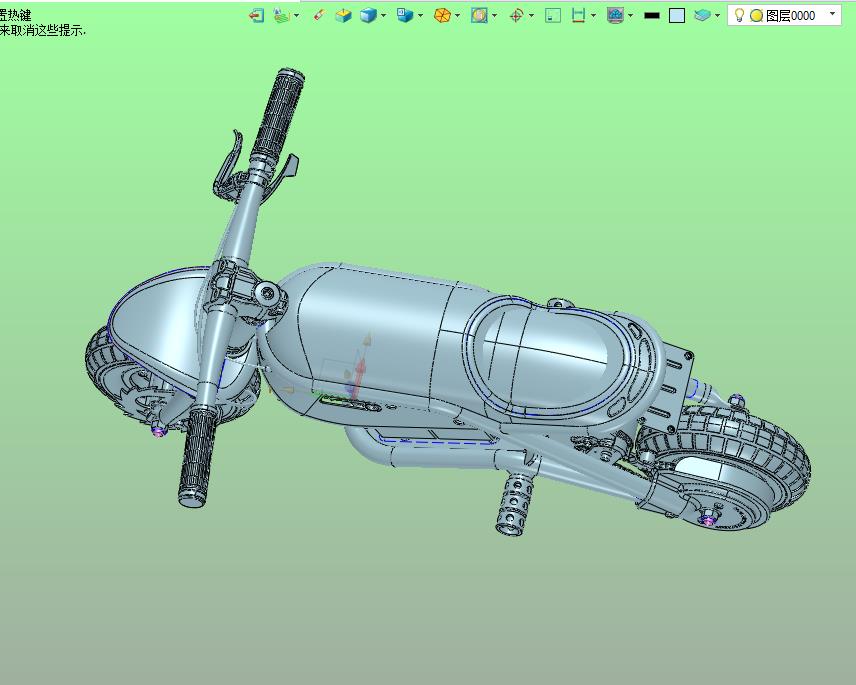Click the red exit arrow toolbar icon

(x=256, y=15)
